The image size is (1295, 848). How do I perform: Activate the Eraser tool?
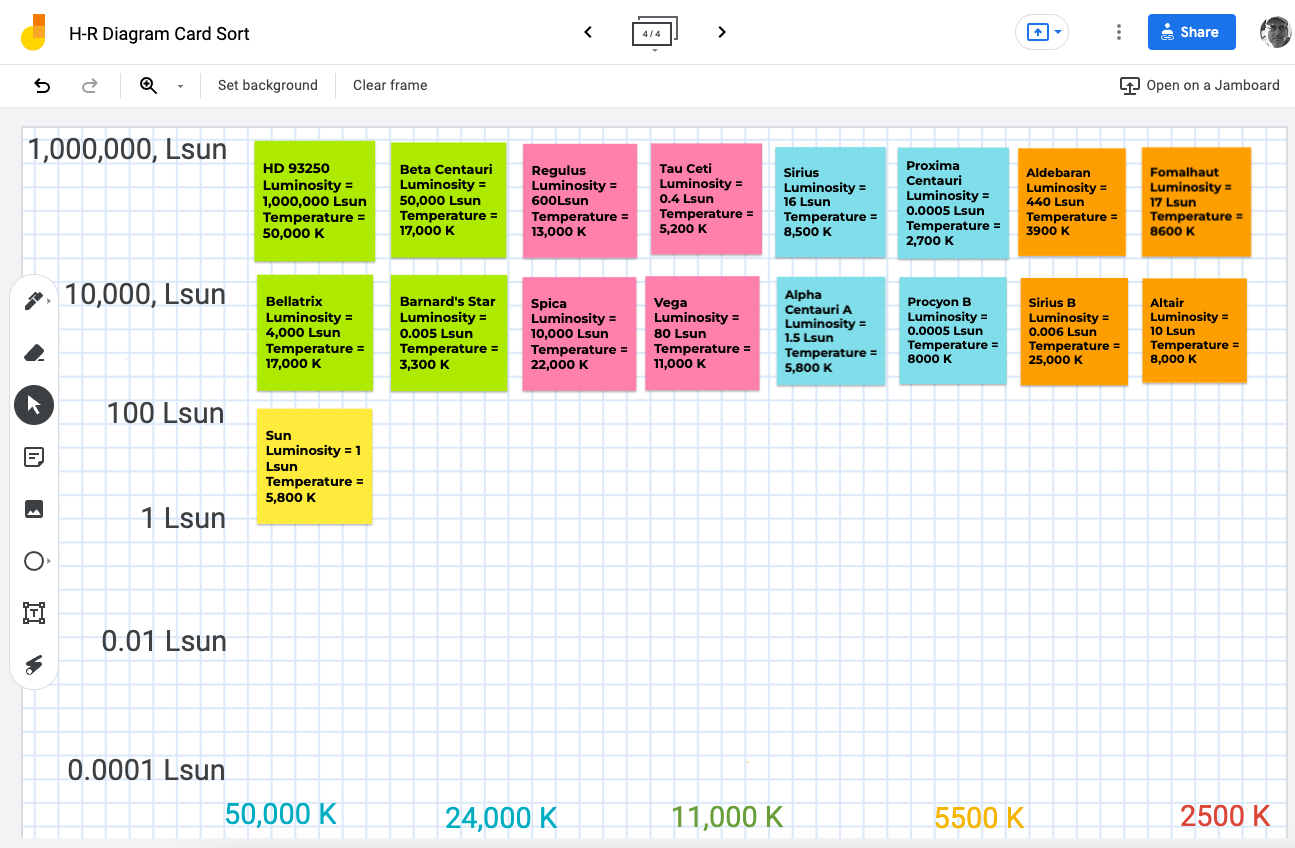[x=34, y=353]
